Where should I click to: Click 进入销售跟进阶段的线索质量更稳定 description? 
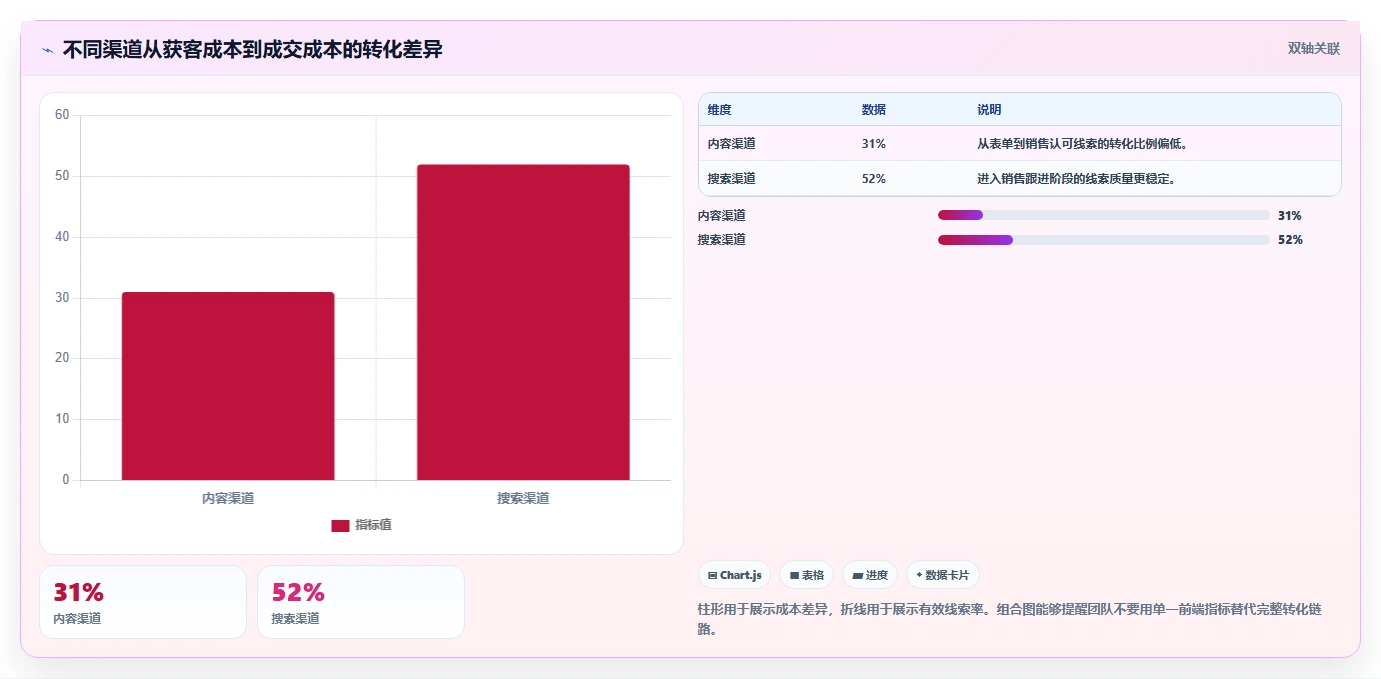[x=1075, y=179]
